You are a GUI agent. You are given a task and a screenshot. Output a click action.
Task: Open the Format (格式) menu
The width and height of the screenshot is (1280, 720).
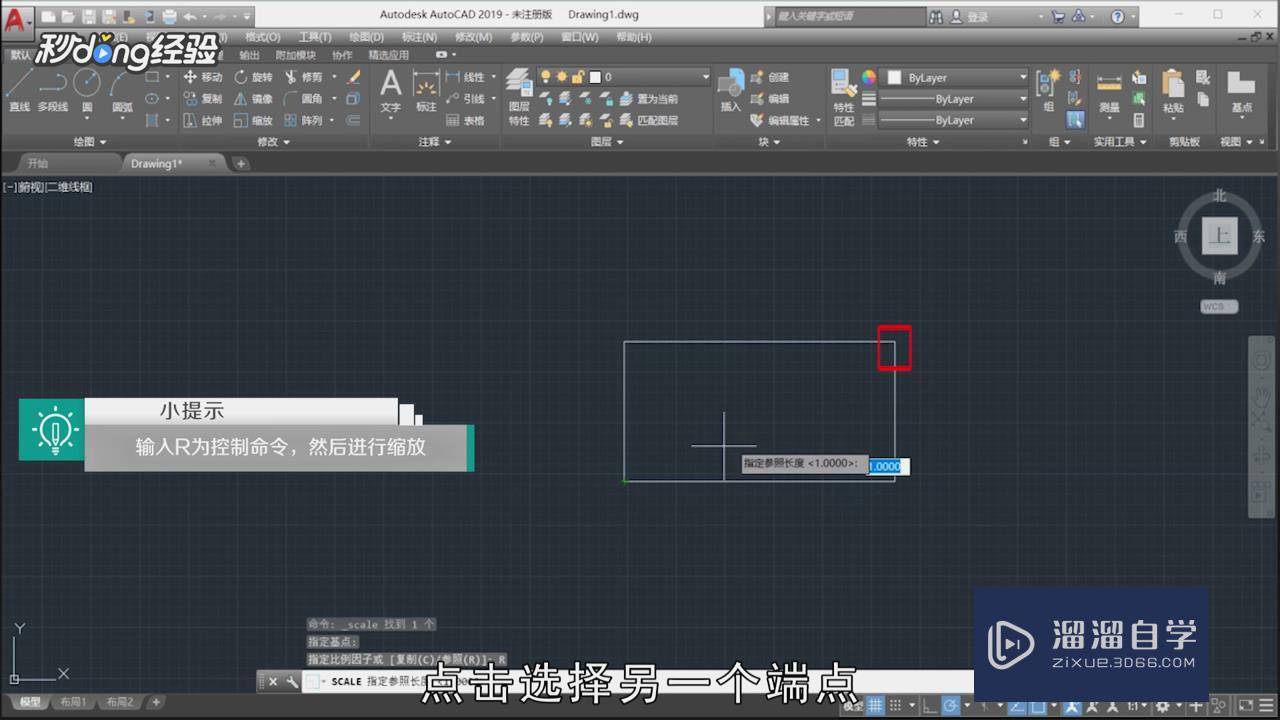[263, 37]
